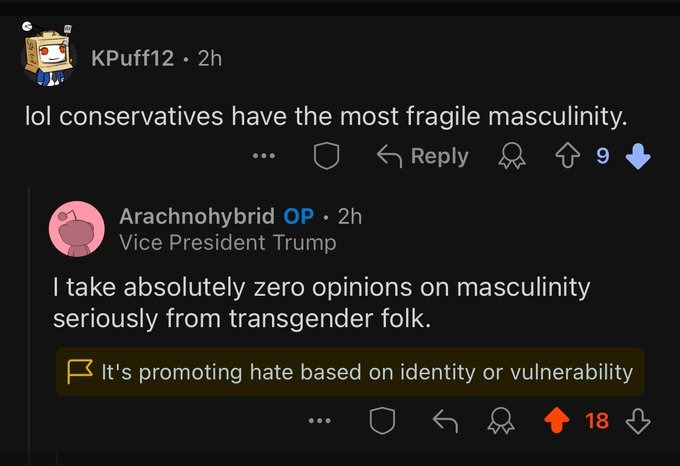Click the shield icon on KPuff12's comment
Image resolution: width=680 pixels, height=466 pixels.
pos(328,156)
